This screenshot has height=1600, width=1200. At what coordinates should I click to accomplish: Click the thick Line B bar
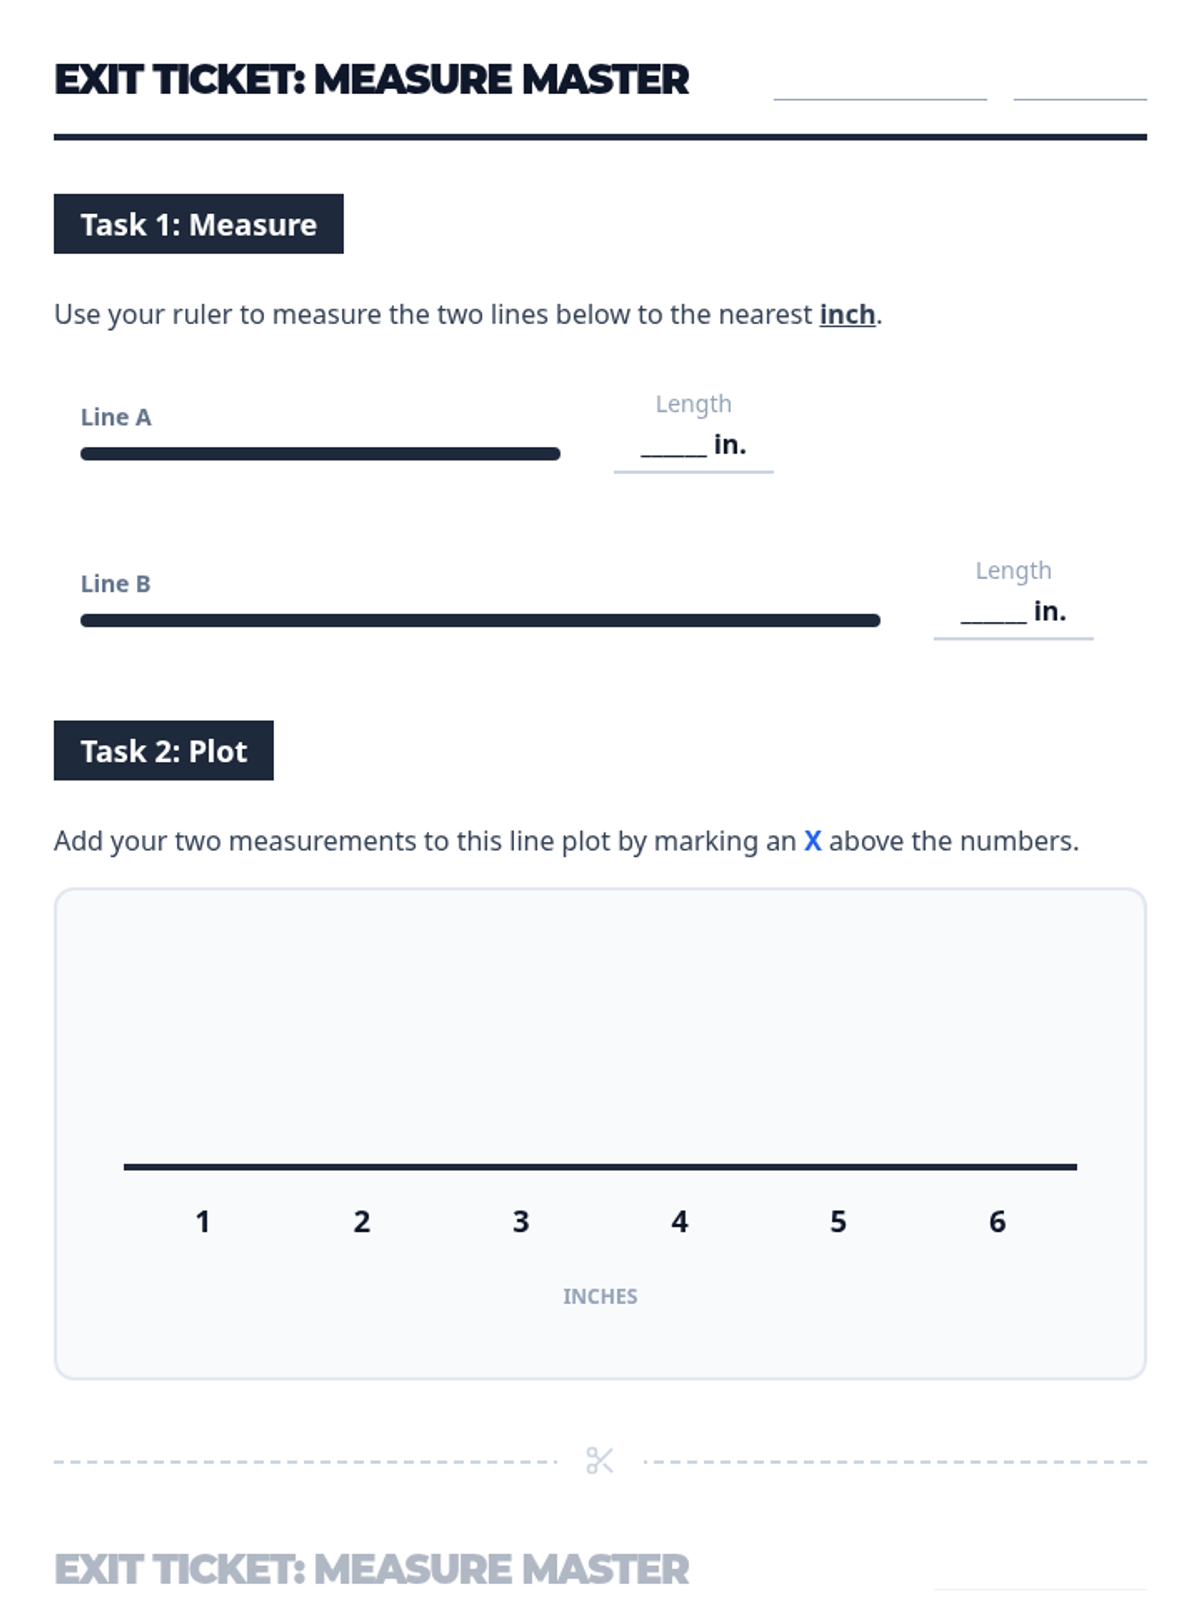480,621
